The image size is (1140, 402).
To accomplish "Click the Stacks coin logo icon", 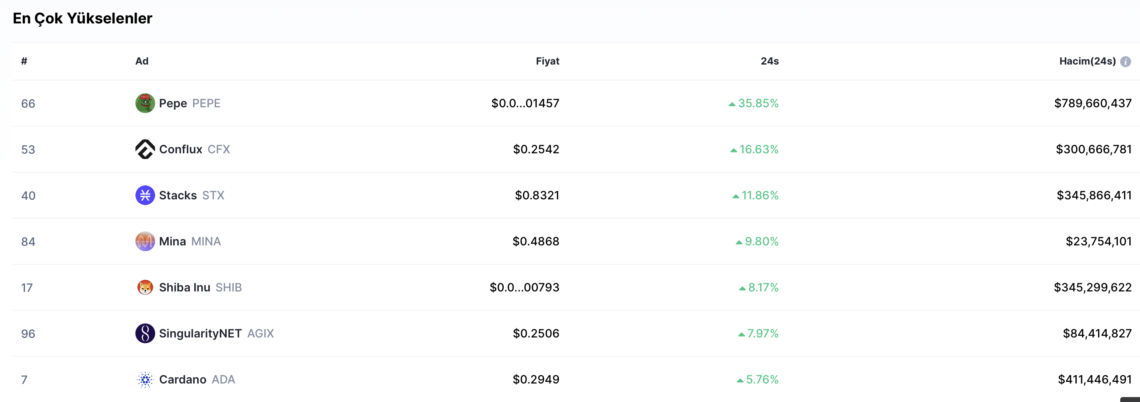I will 145,195.
